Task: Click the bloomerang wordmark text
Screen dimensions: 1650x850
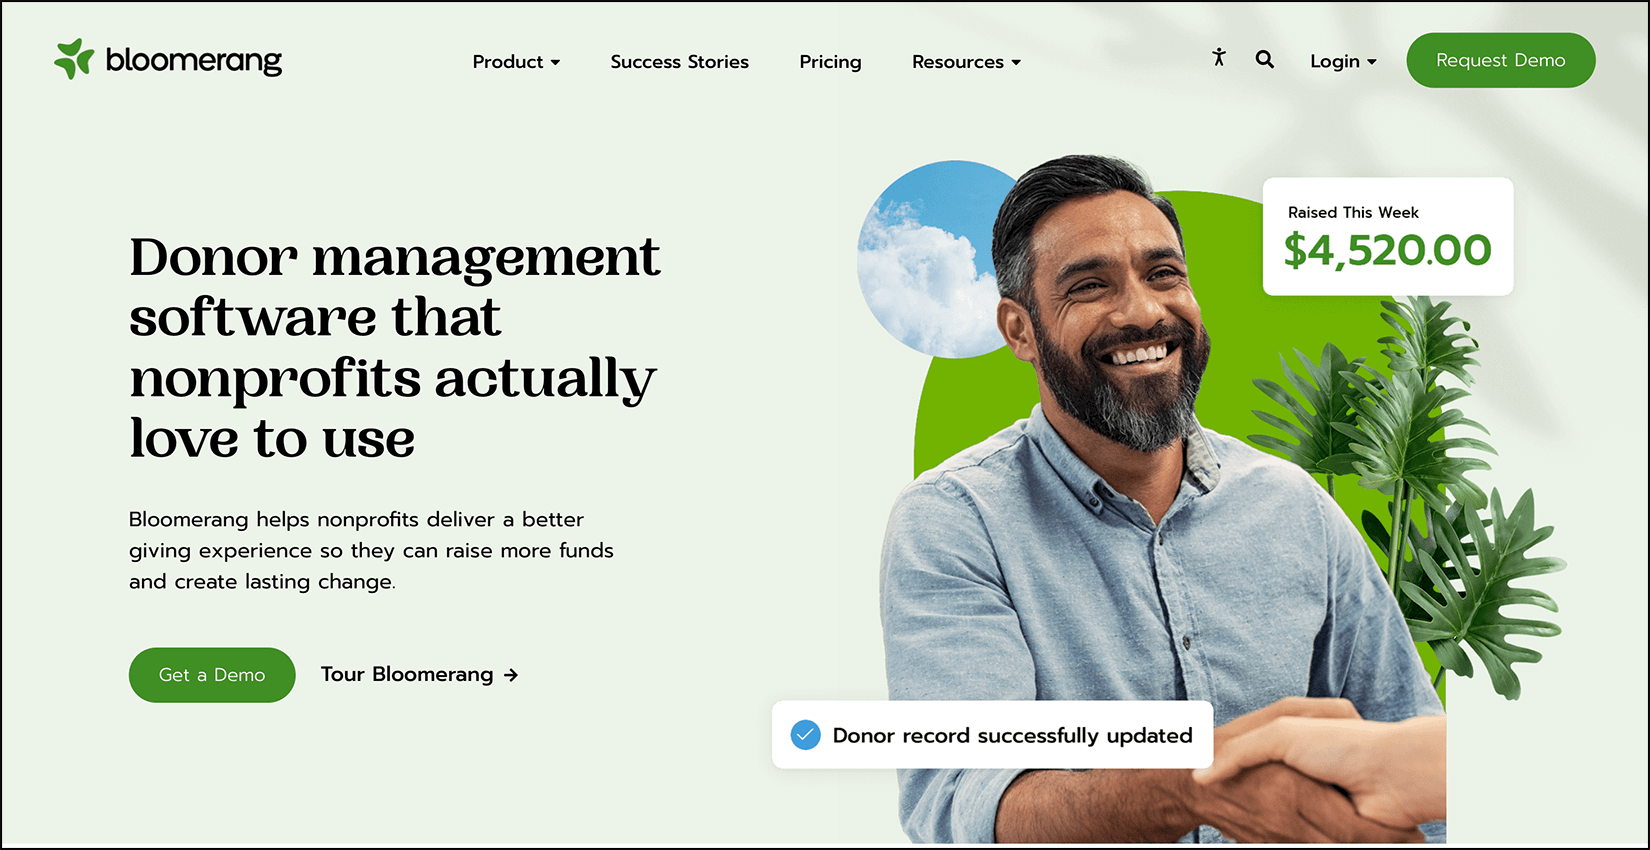Action: click(x=194, y=61)
